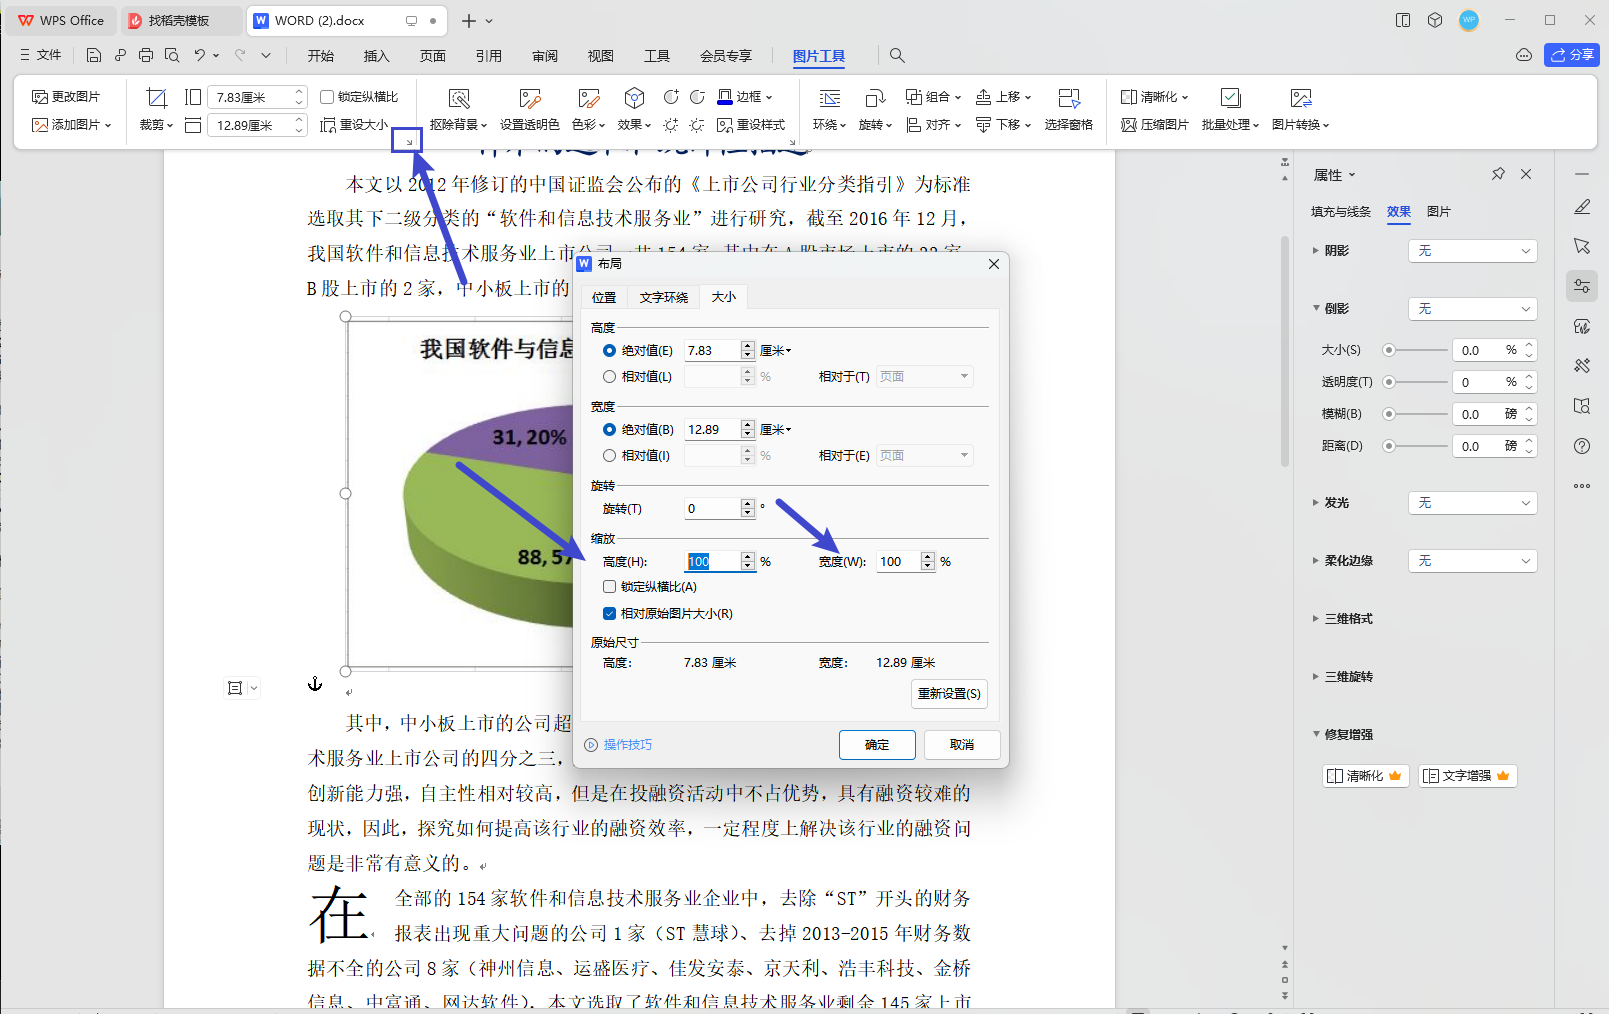This screenshot has width=1609, height=1014.
Task: Click the save icon in the quick toolbar
Action: (94, 55)
